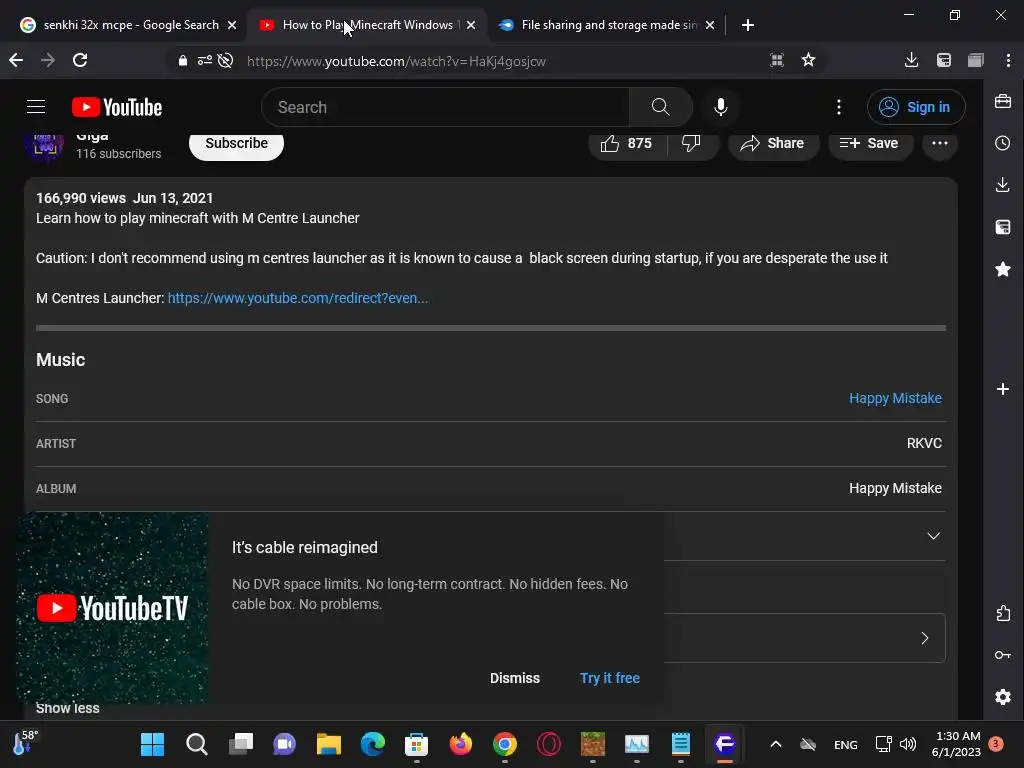Launch Firefox from the taskbar

[x=460, y=744]
